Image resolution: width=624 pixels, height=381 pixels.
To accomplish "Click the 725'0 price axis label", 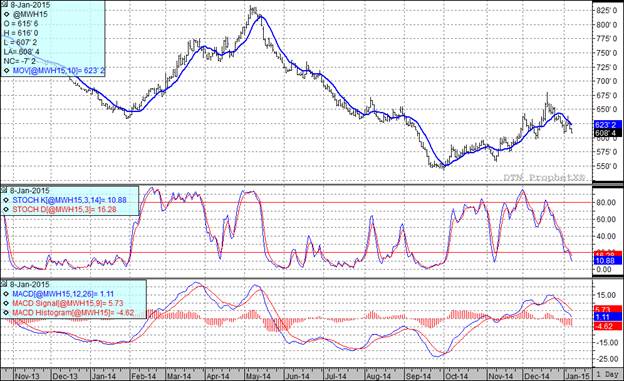I will (x=606, y=67).
